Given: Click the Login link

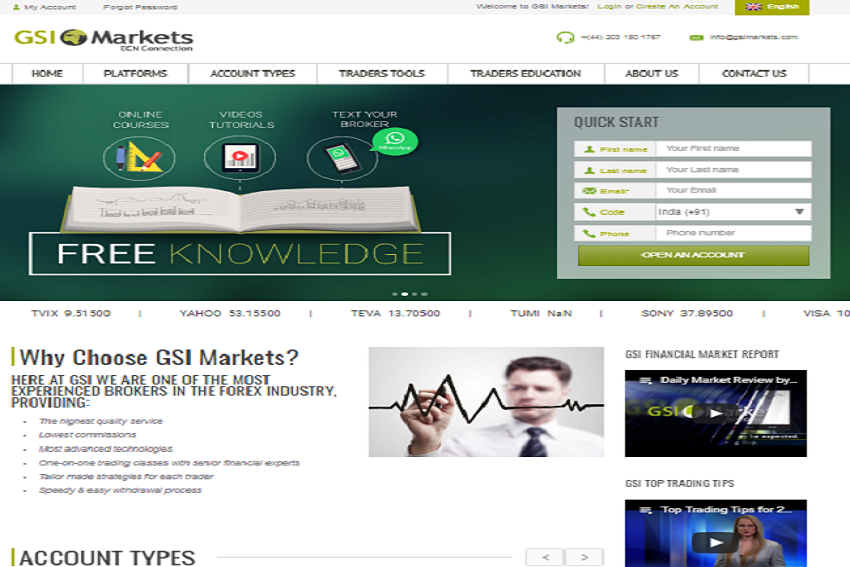Looking at the screenshot, I should coord(609,7).
